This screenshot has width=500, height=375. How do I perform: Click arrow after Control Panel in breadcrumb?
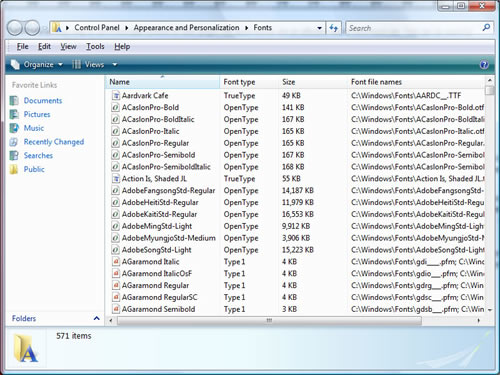127,28
